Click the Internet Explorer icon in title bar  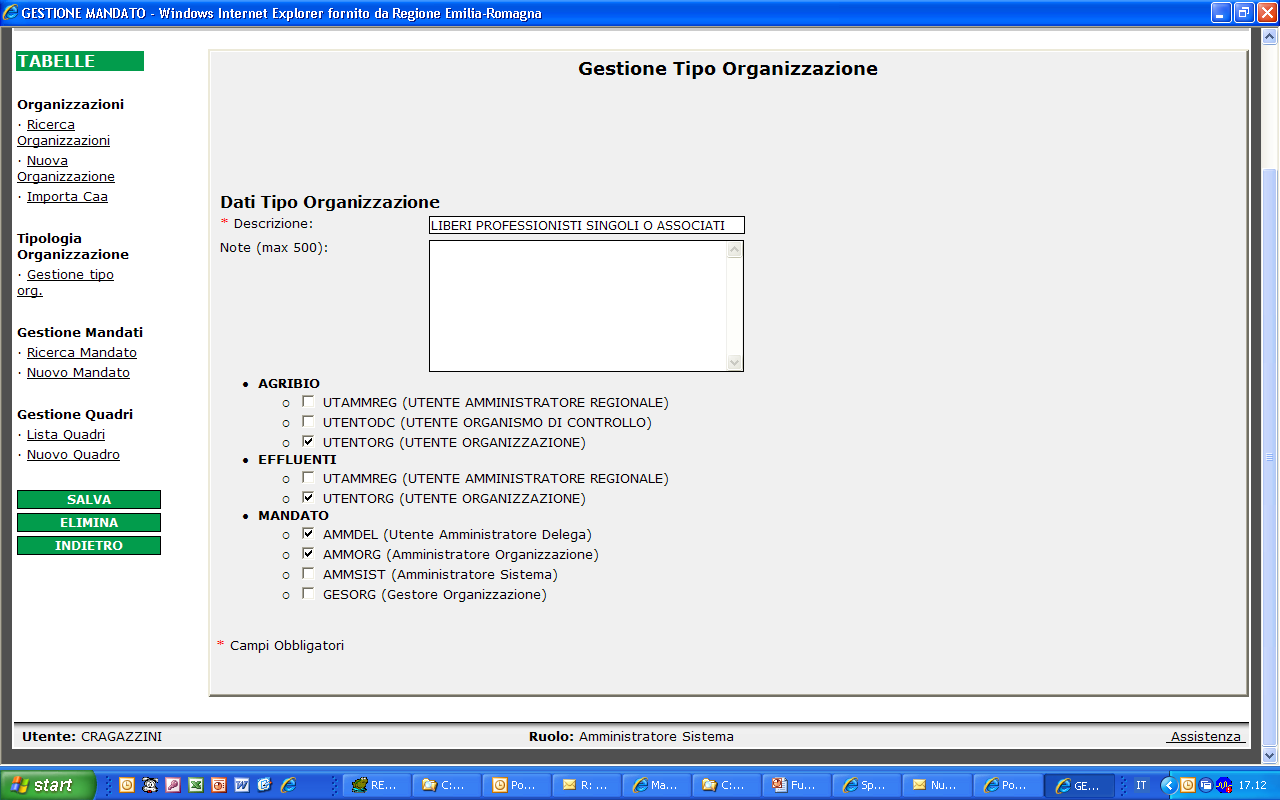pyautogui.click(x=11, y=13)
